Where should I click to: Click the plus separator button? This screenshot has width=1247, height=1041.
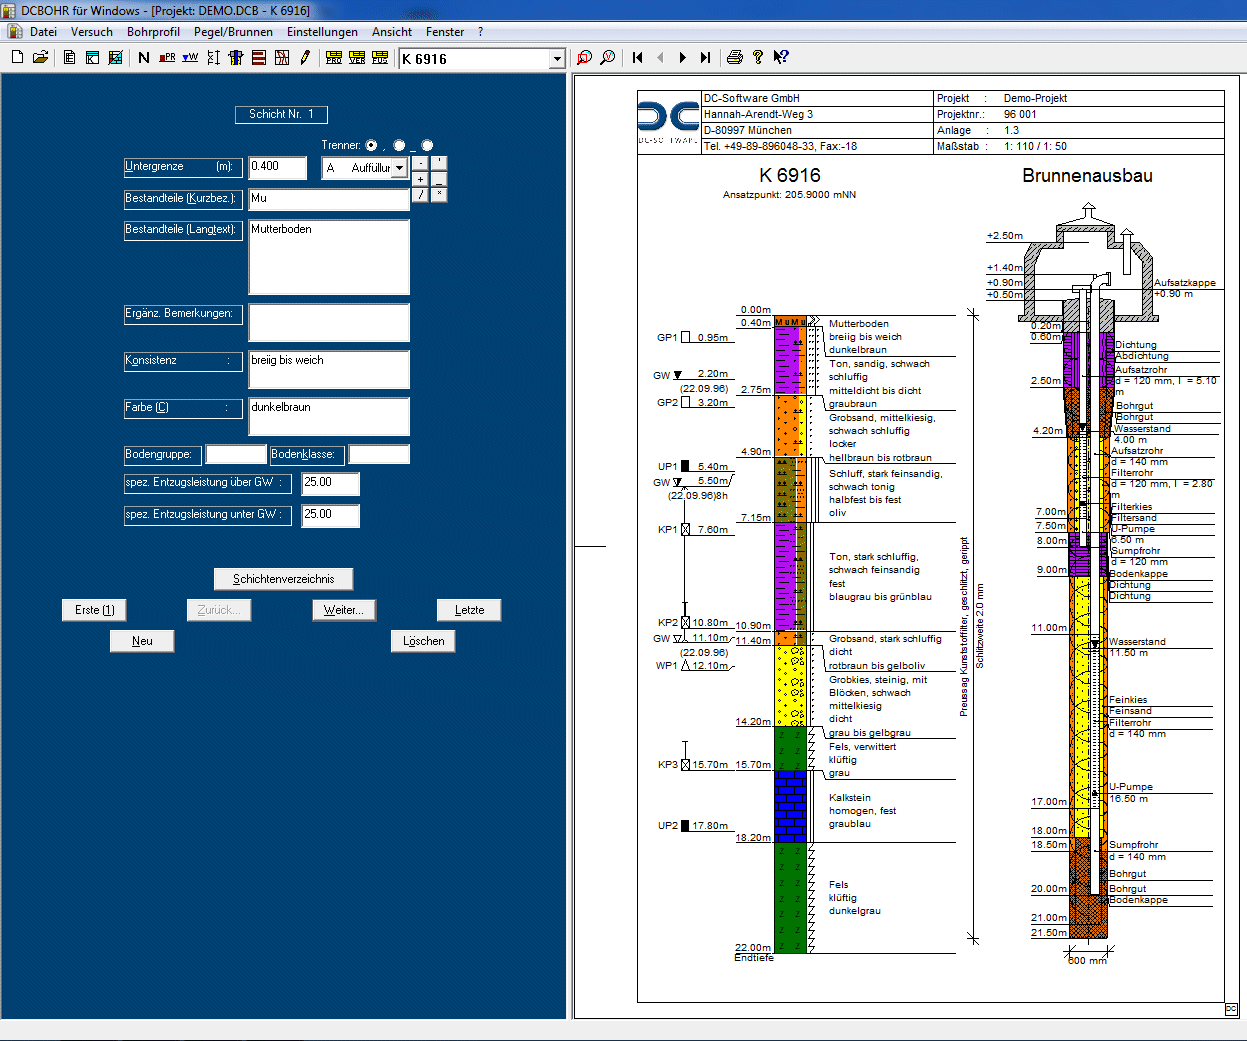(x=420, y=179)
